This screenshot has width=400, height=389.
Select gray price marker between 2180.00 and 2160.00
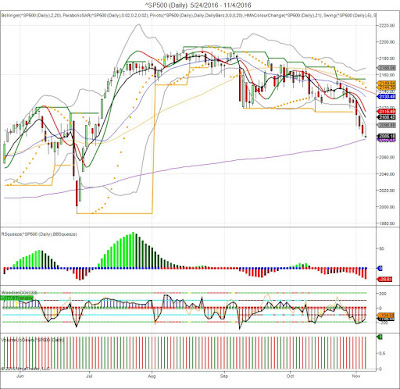386,67
